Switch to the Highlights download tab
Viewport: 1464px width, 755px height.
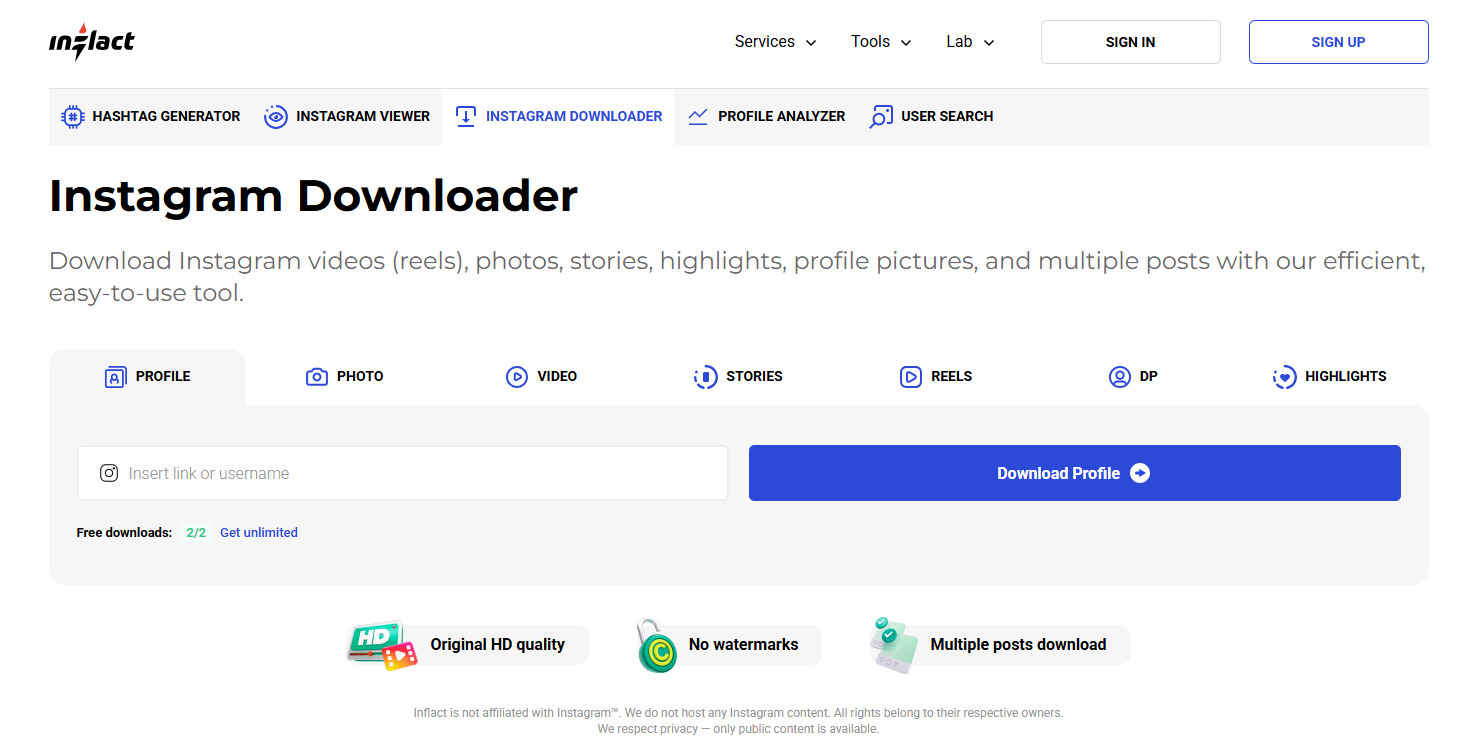[x=1330, y=377]
